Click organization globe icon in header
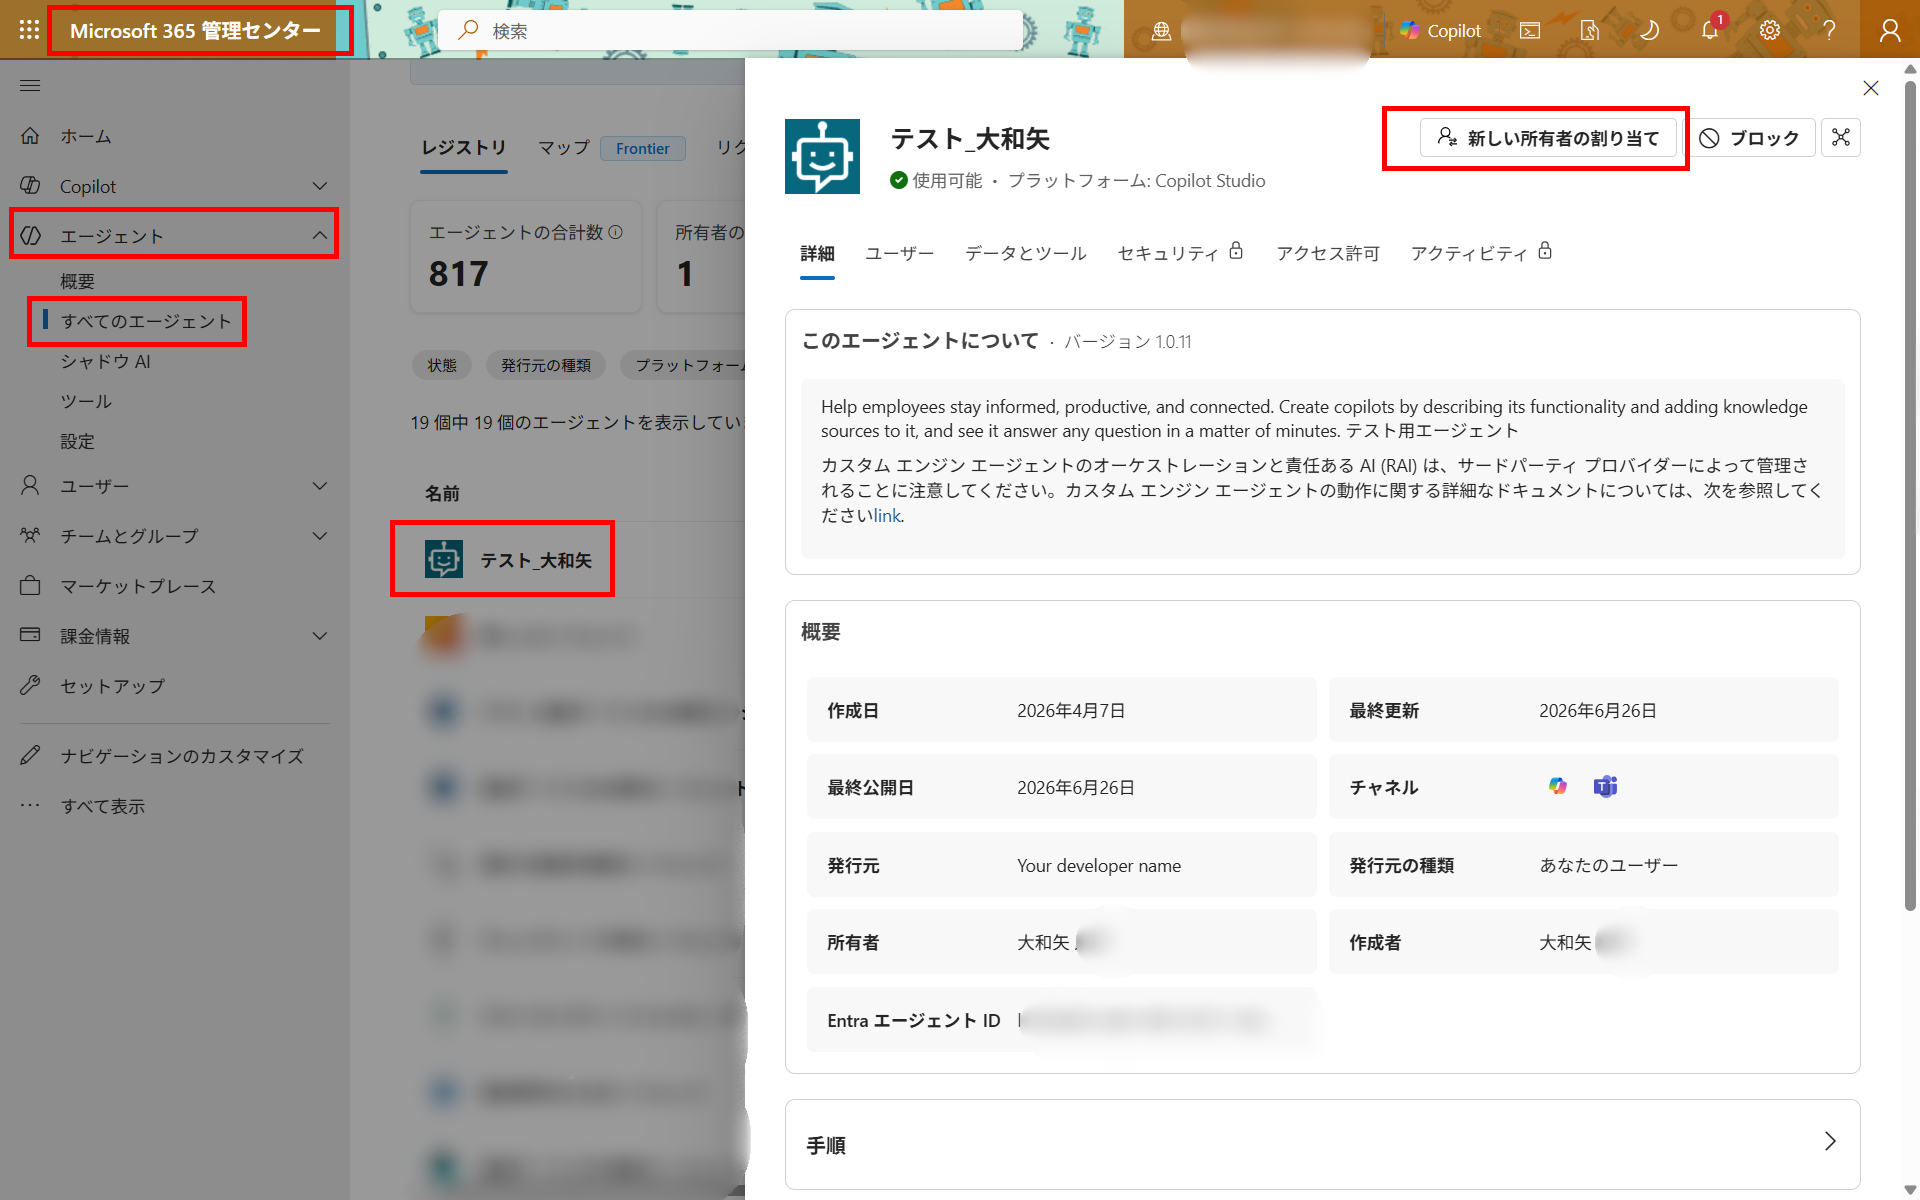The height and width of the screenshot is (1200, 1920). point(1161,31)
